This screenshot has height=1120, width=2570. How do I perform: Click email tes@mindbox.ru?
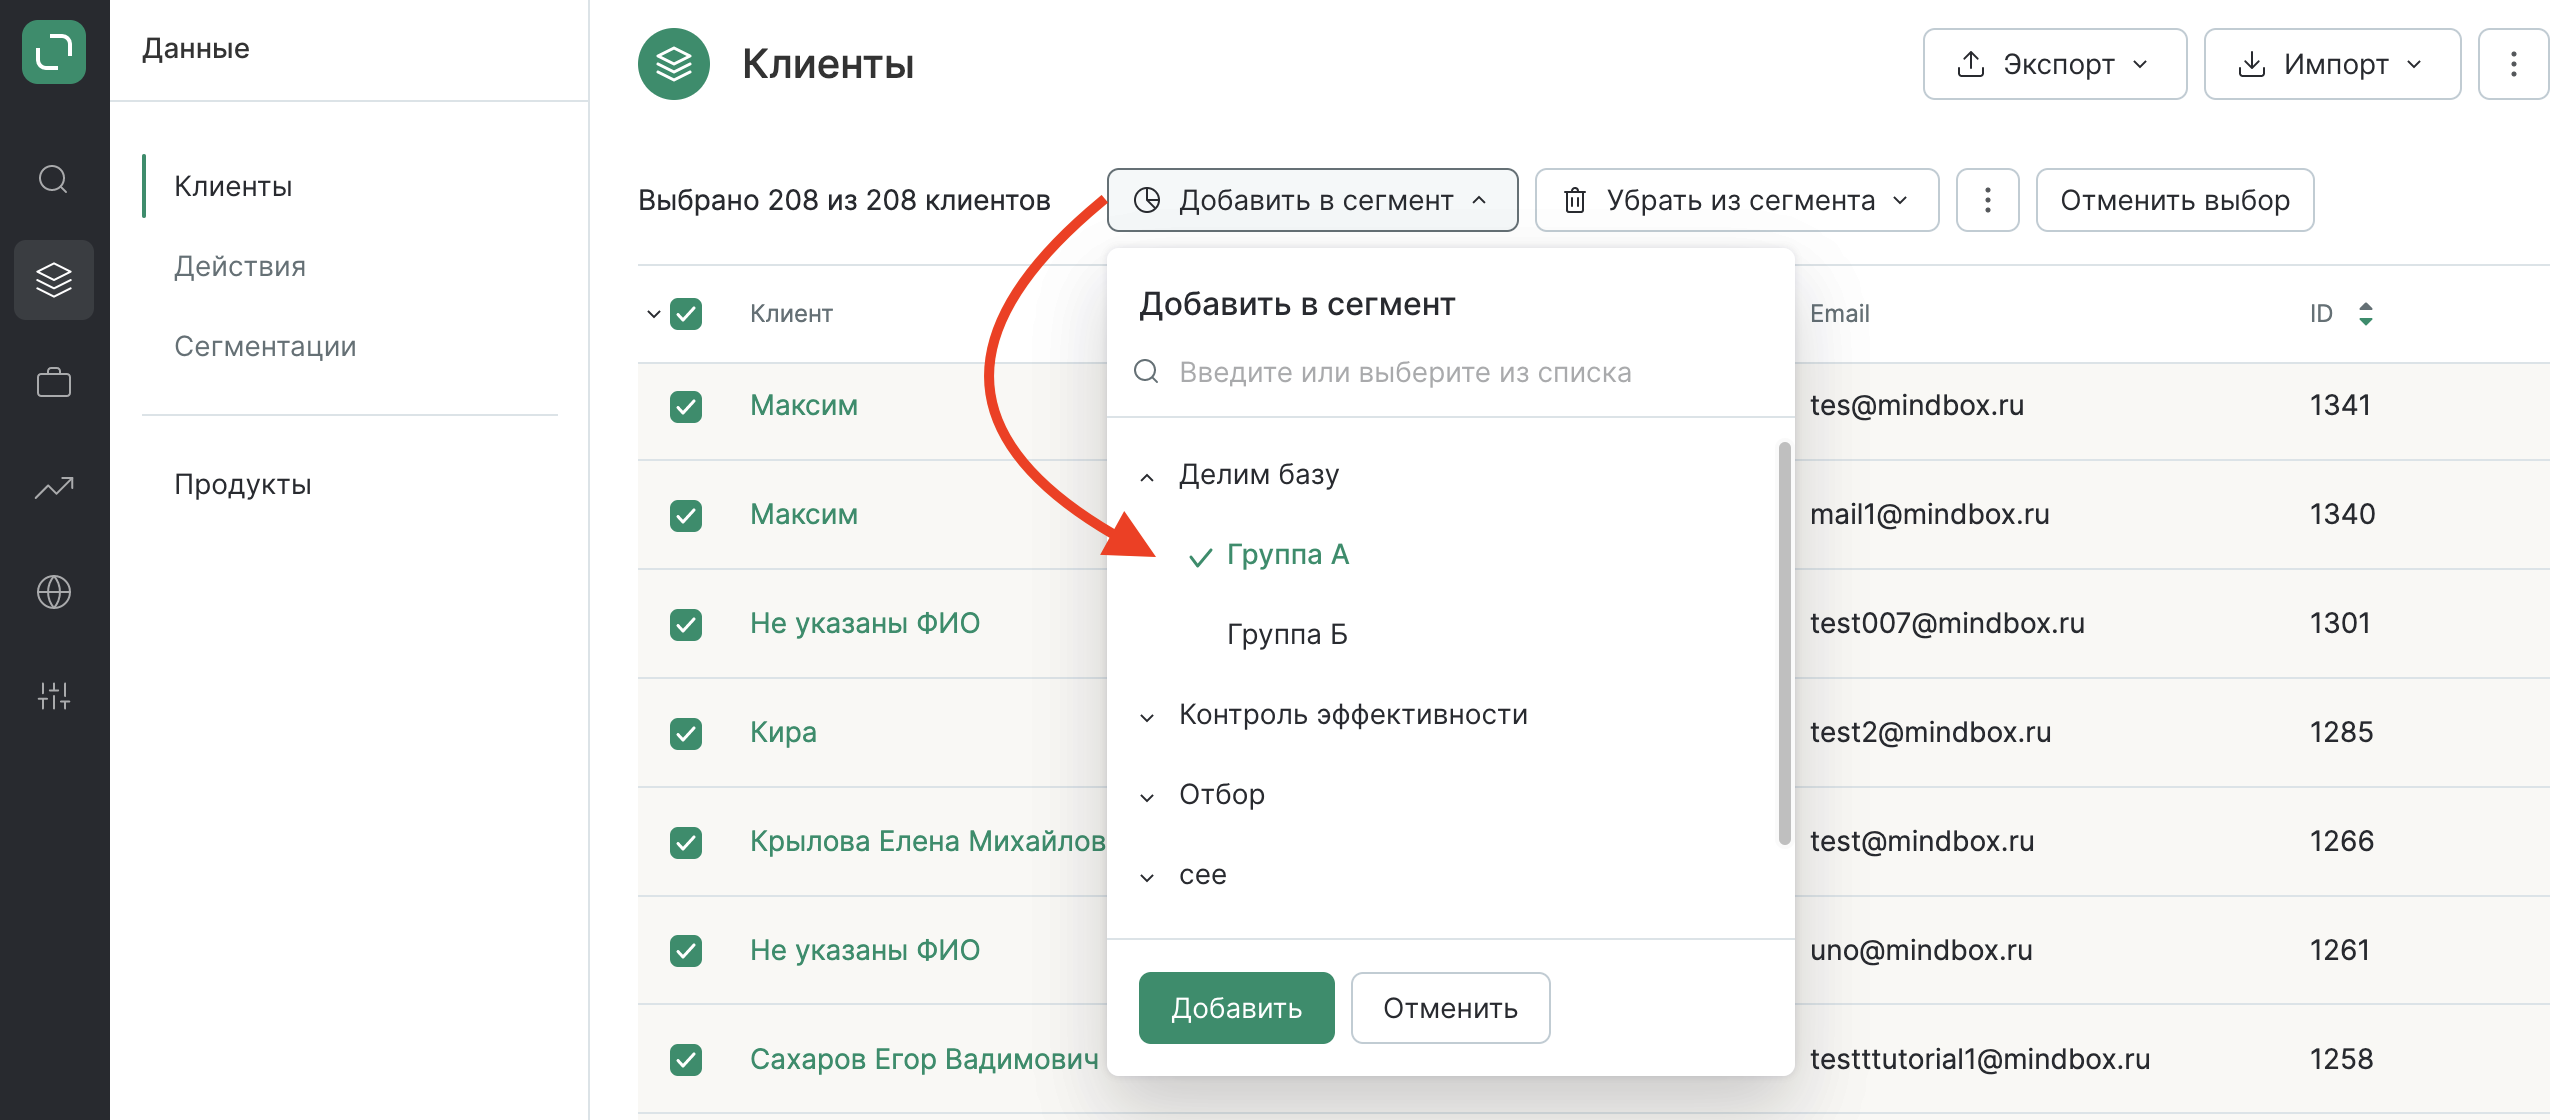click(x=1916, y=405)
